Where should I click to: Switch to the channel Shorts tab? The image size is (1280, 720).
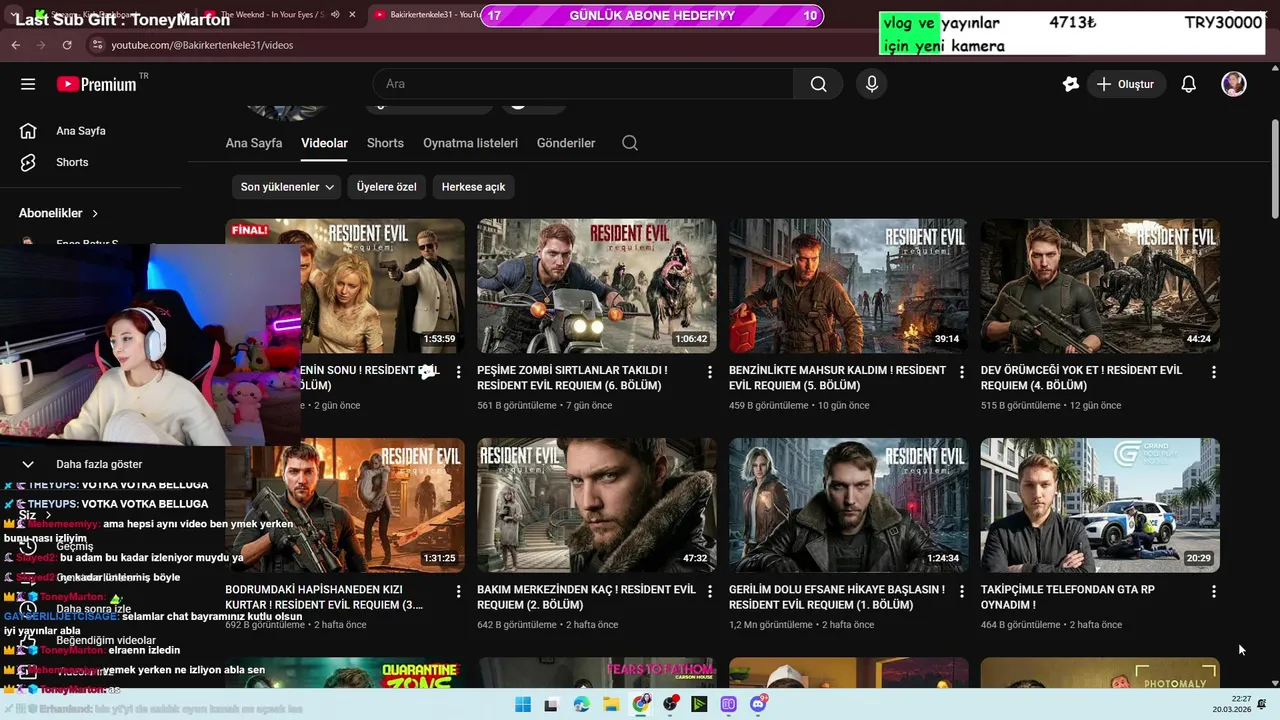click(x=385, y=143)
